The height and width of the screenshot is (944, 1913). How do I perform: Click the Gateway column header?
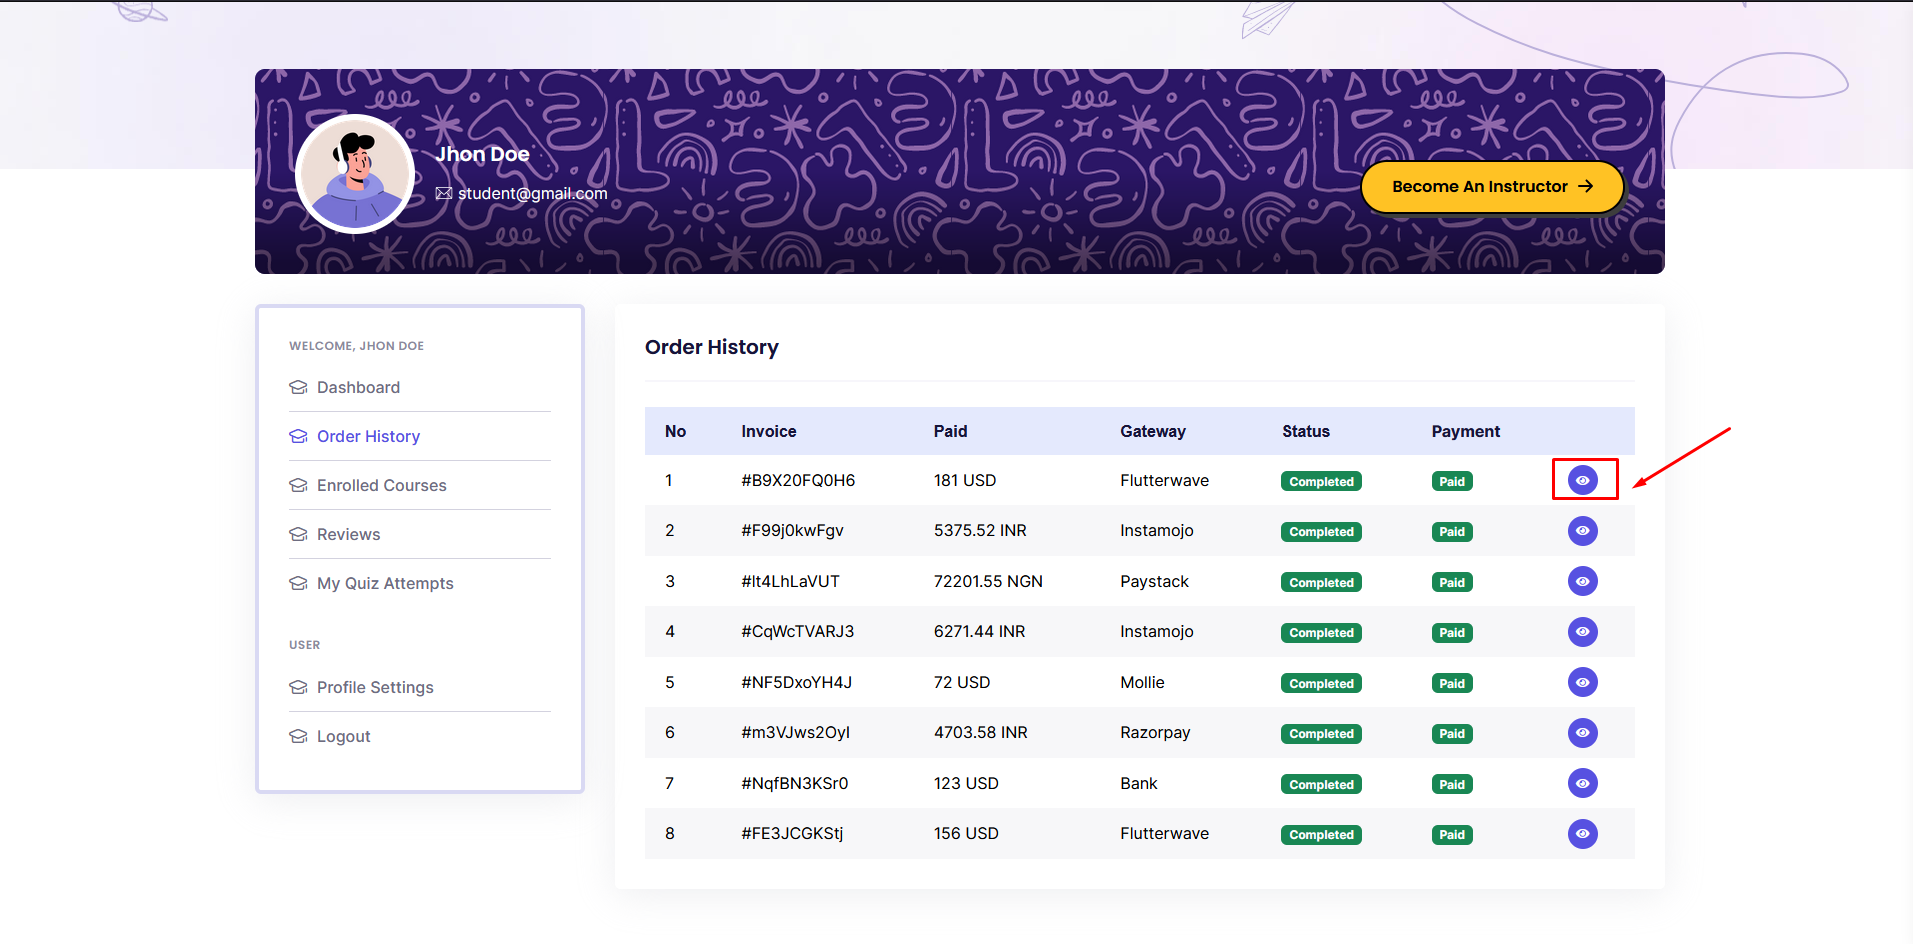point(1152,431)
